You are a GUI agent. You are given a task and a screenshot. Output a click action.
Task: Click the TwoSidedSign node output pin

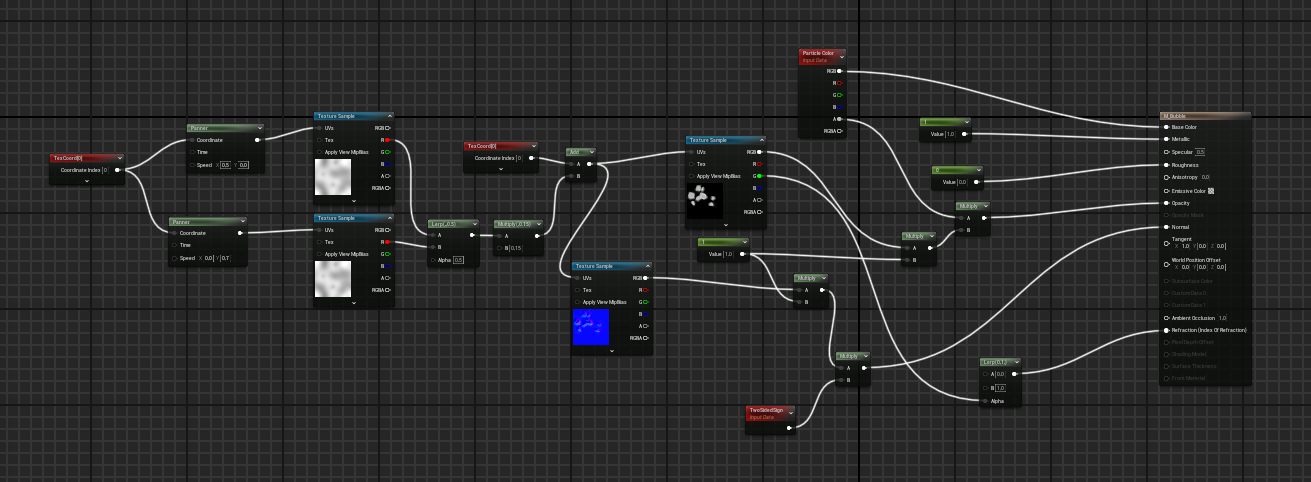click(x=789, y=428)
